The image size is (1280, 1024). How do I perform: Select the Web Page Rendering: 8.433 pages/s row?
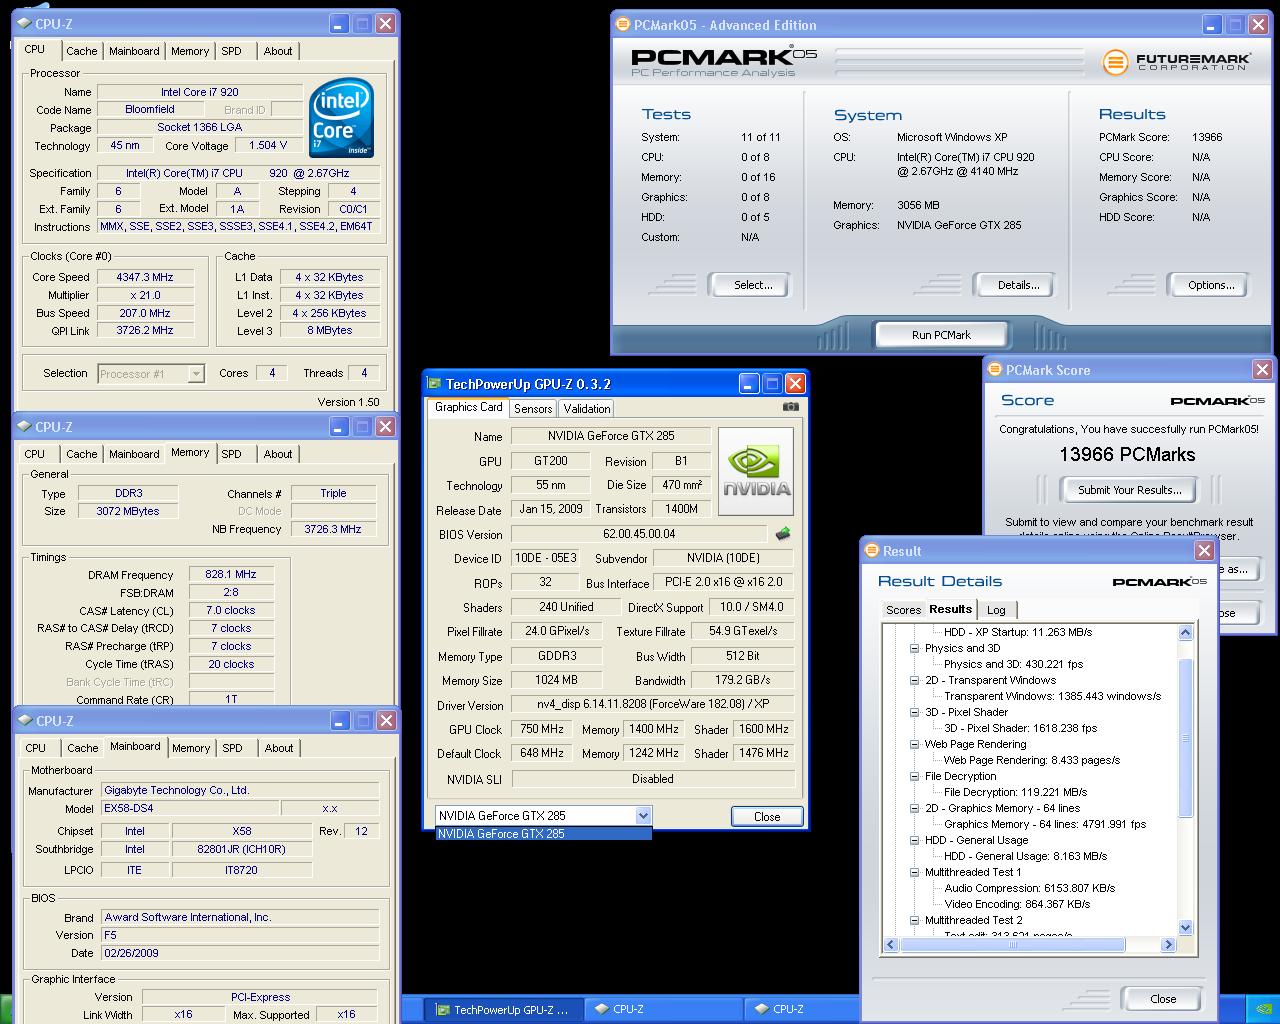pos(1031,760)
